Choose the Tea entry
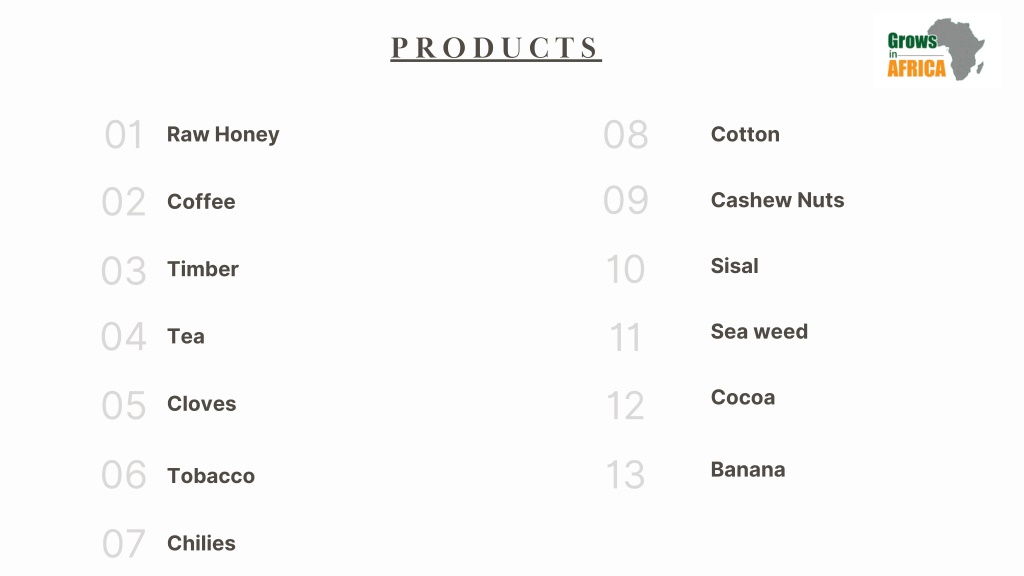 coord(186,336)
